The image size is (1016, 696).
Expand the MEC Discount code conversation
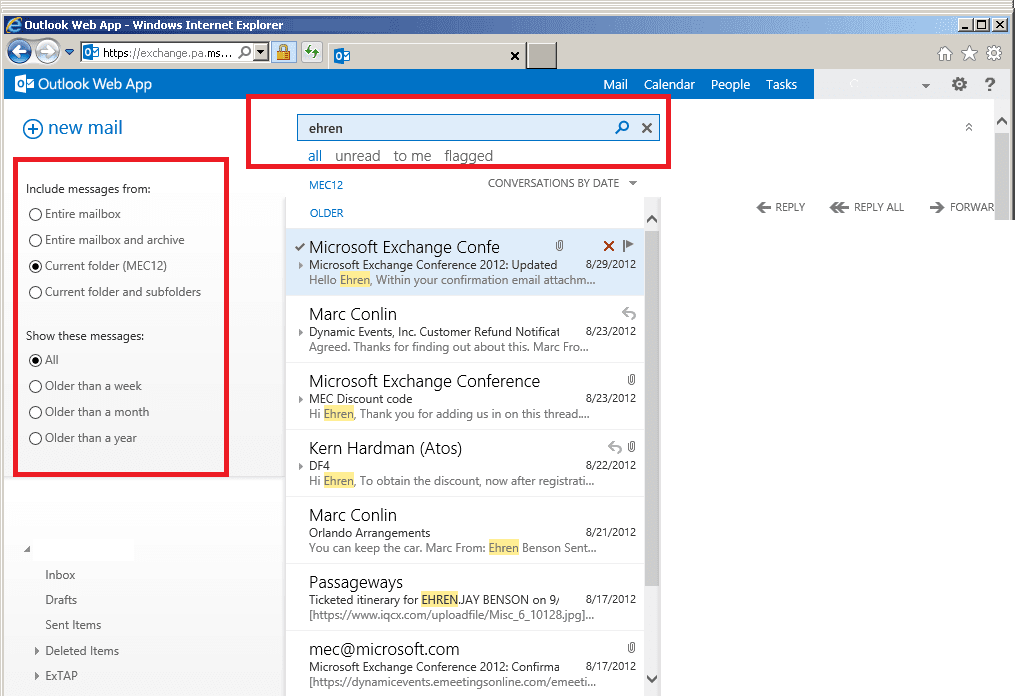pos(301,399)
